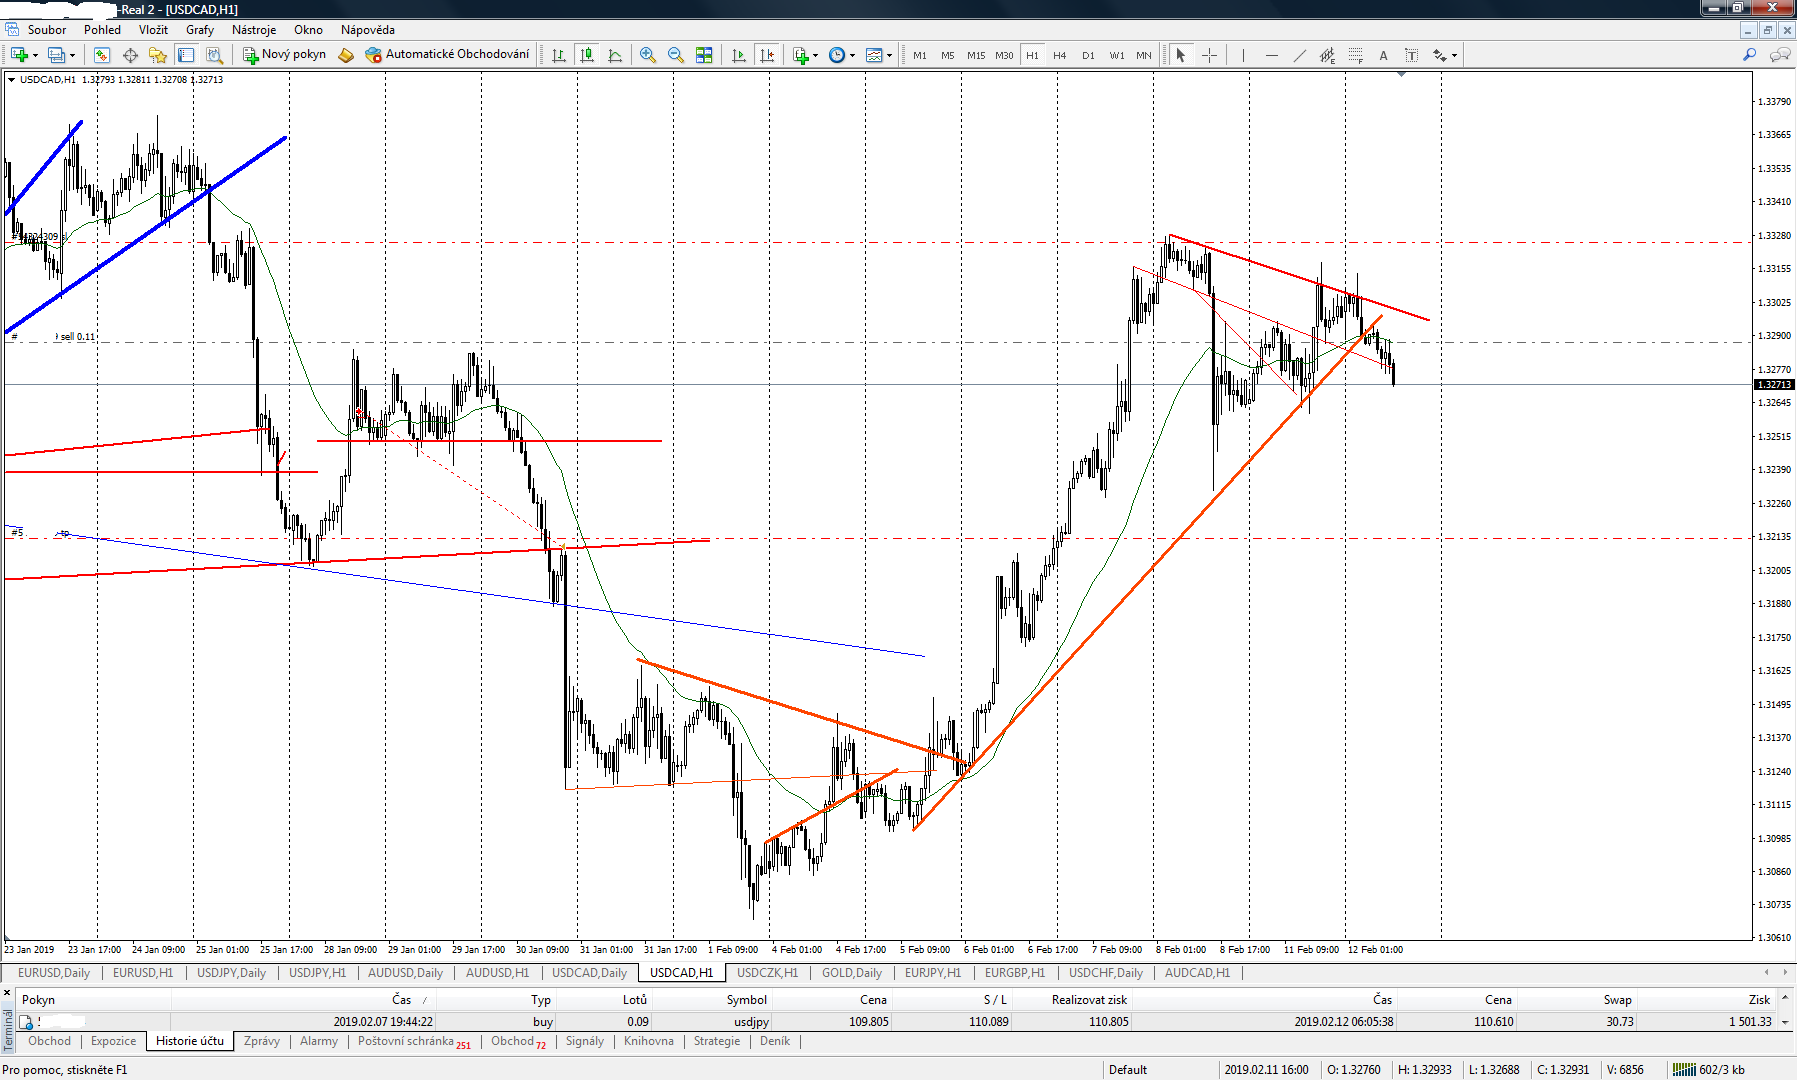Toggle chart auto scroll
This screenshot has height=1080, width=1797.
[739, 55]
